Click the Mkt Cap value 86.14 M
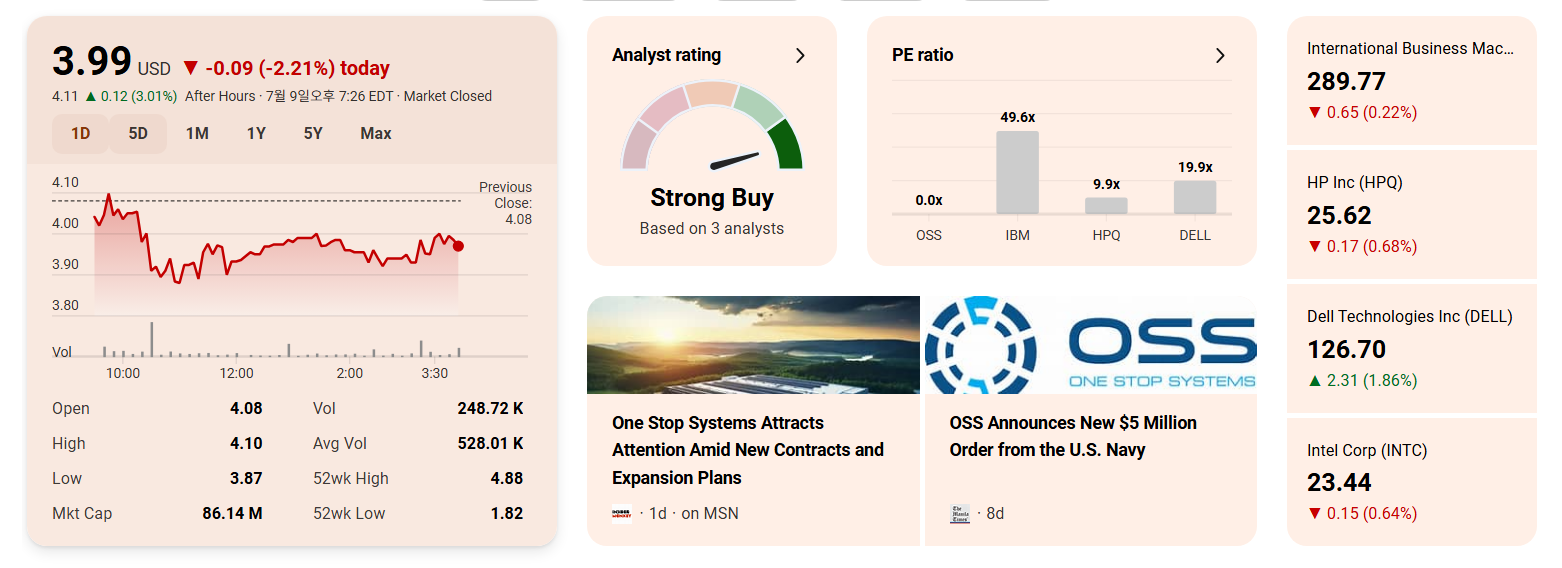The image size is (1562, 568). point(232,514)
